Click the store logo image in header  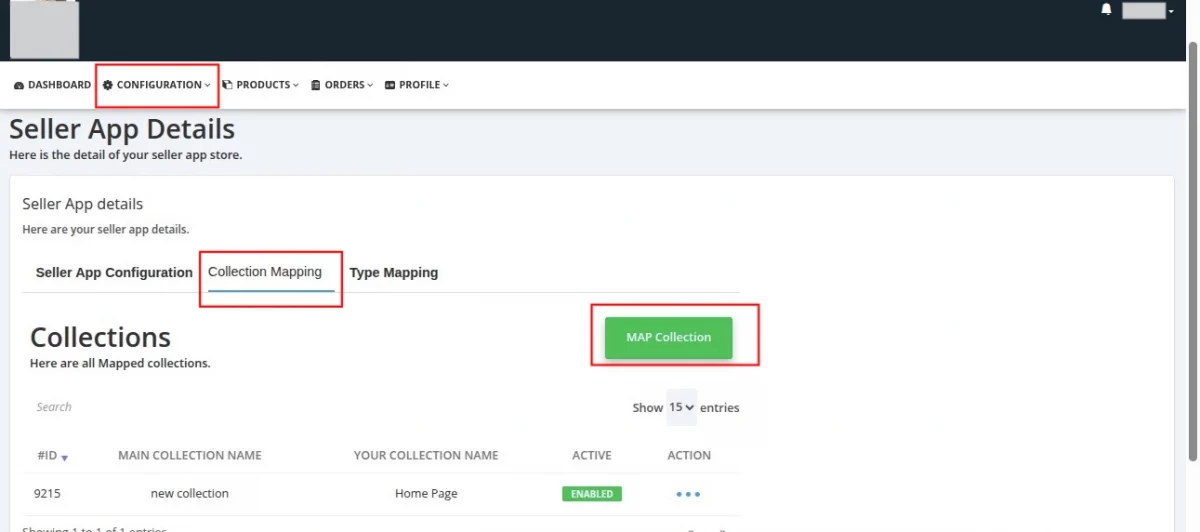click(44, 29)
